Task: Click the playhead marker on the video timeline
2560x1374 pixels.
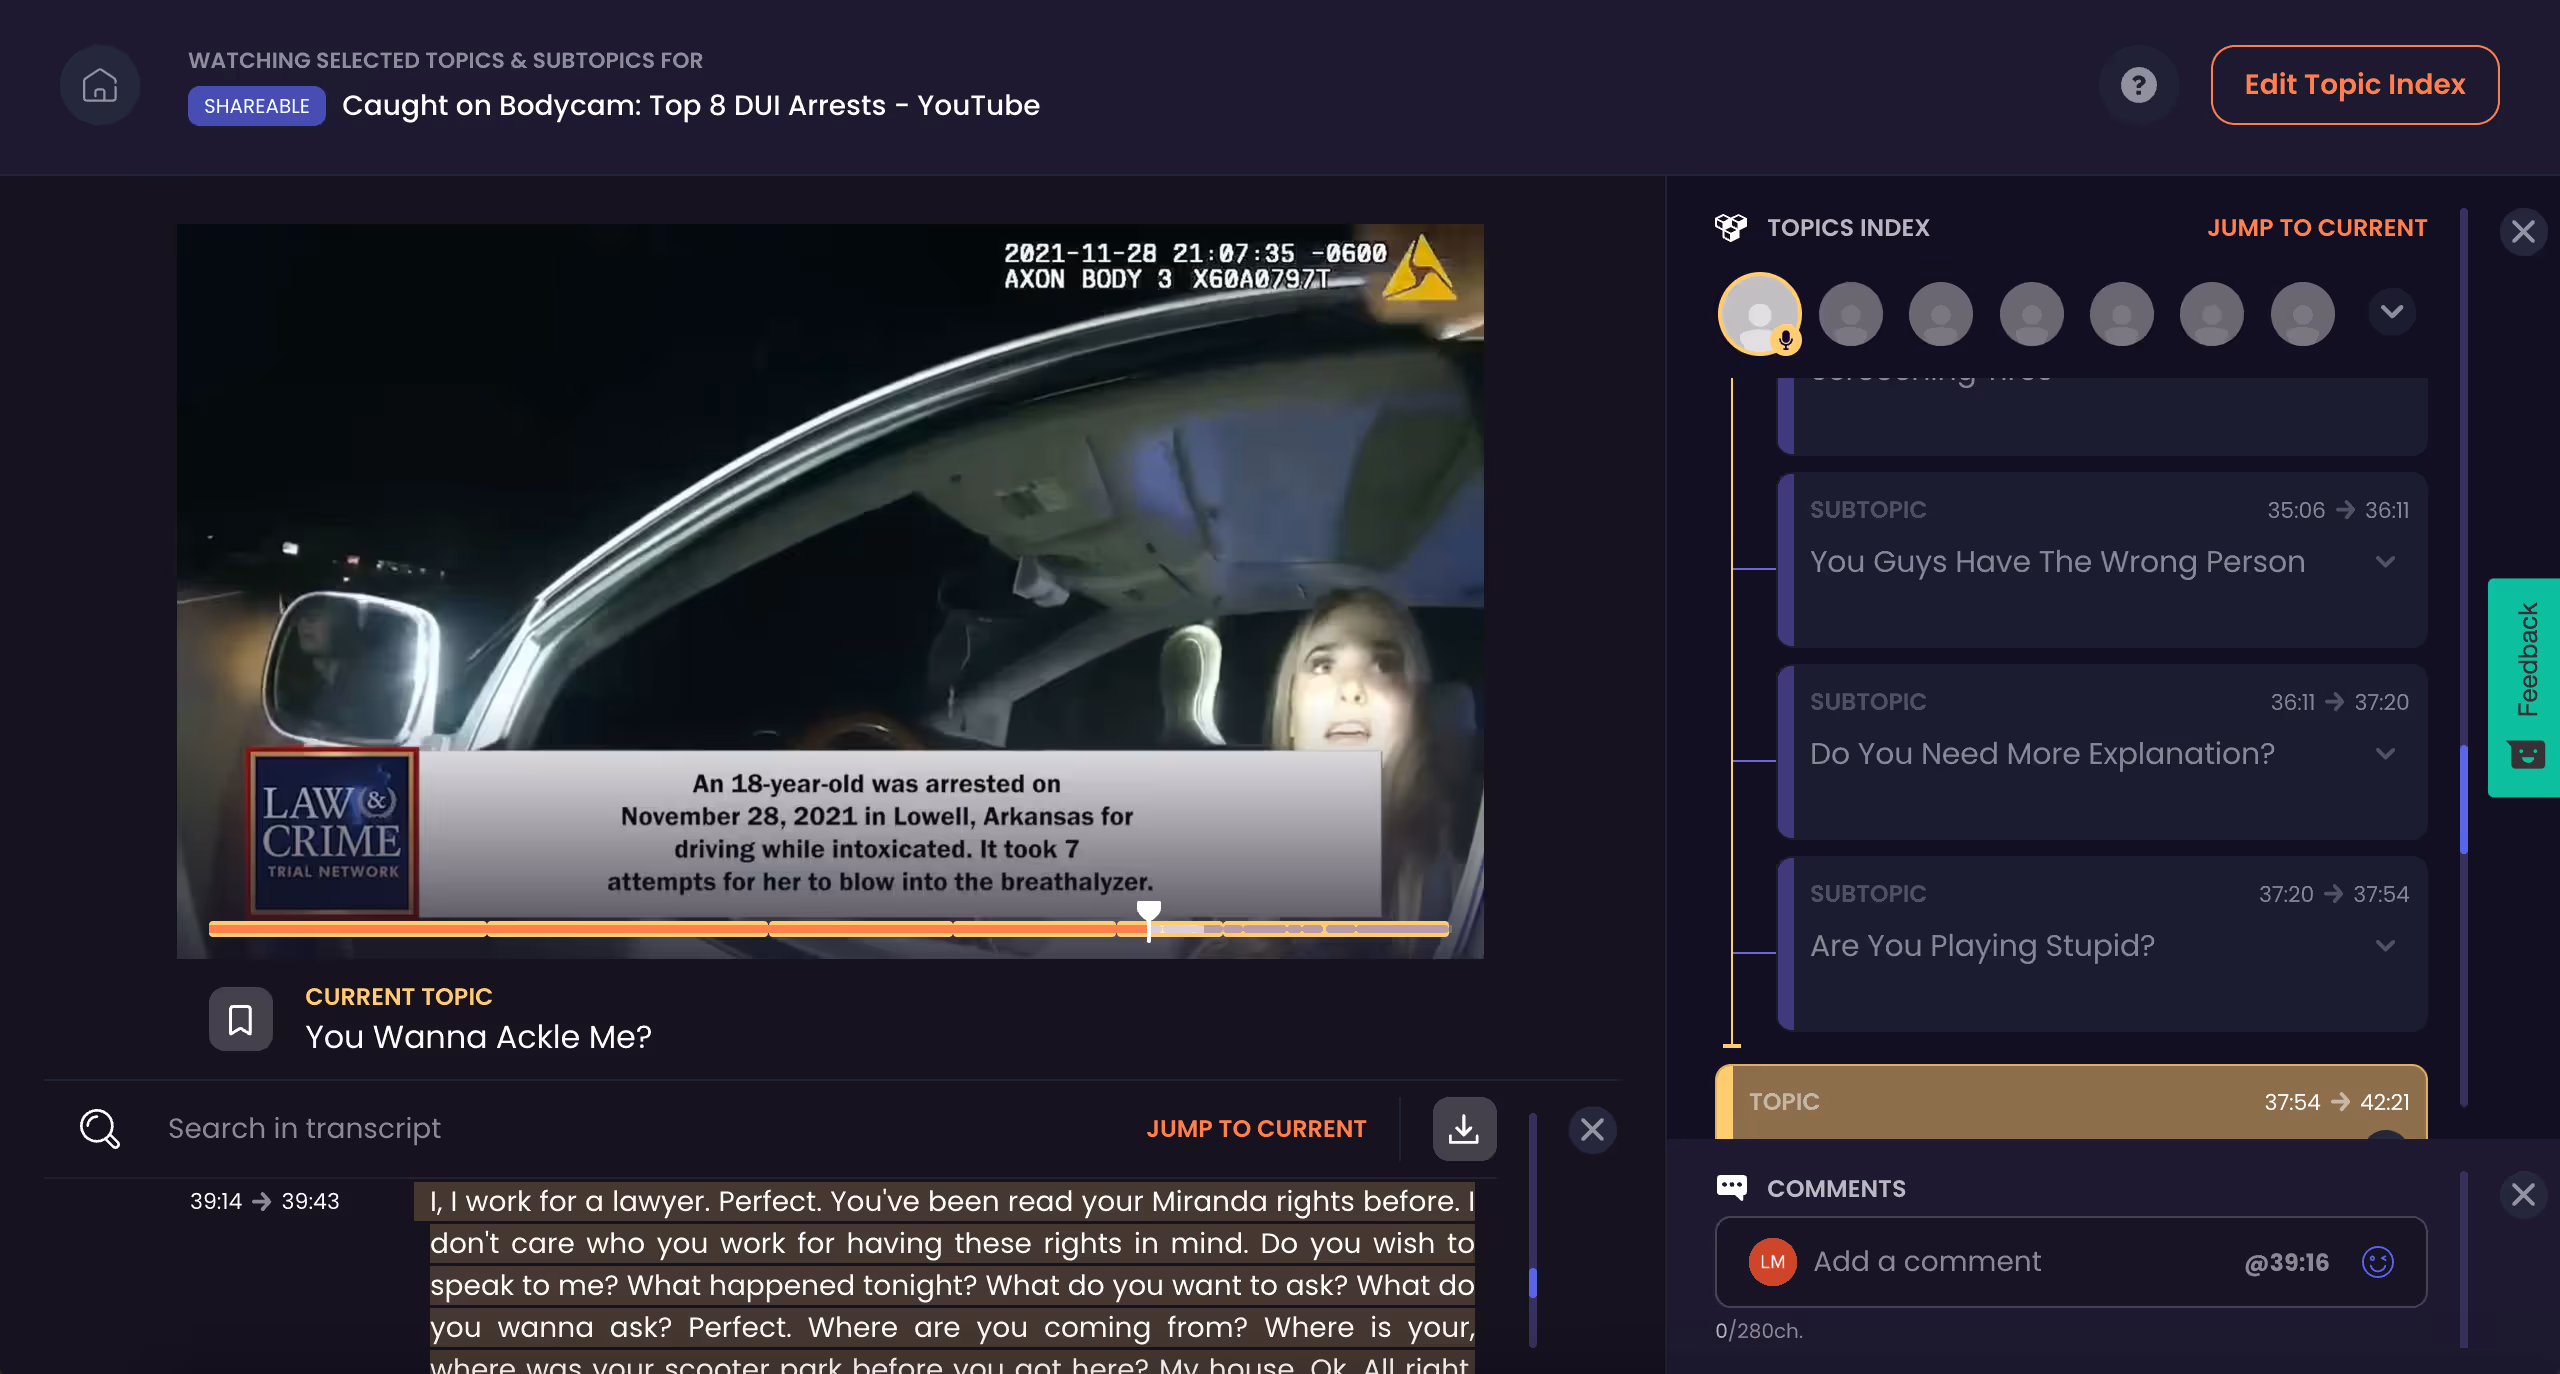Action: click(x=1147, y=915)
